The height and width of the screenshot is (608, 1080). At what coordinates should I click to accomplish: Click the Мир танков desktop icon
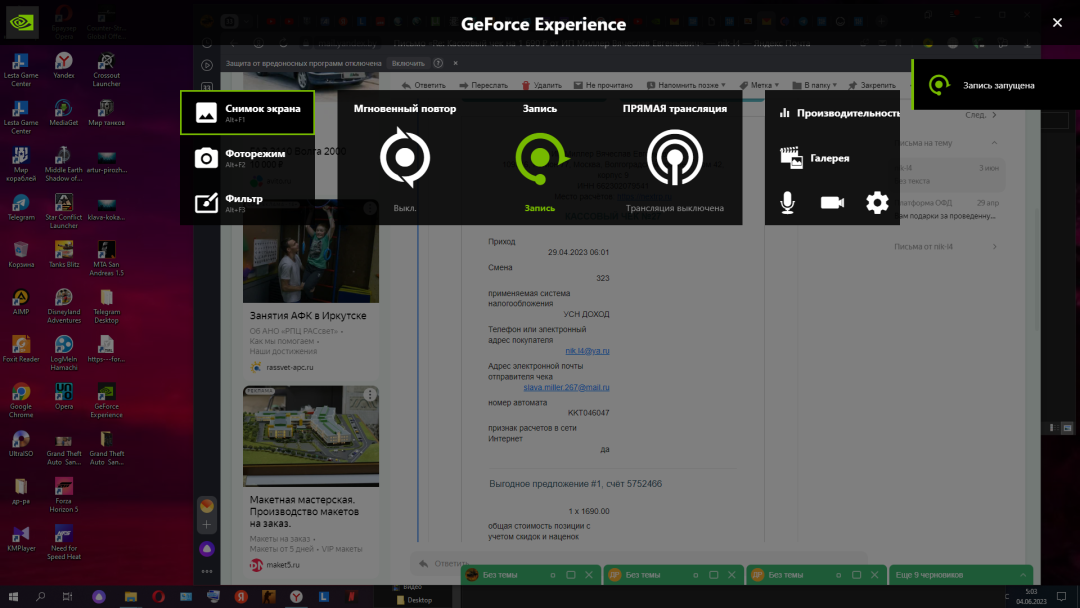click(x=106, y=114)
